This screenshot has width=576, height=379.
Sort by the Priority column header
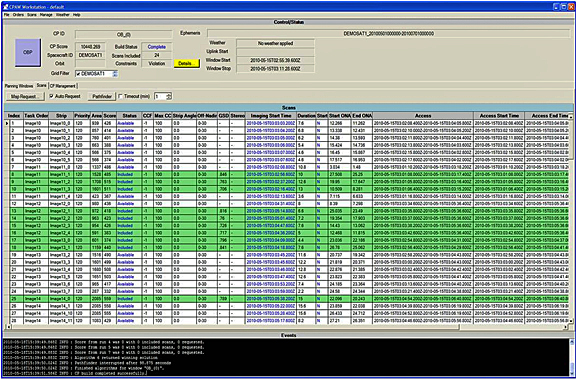point(82,116)
